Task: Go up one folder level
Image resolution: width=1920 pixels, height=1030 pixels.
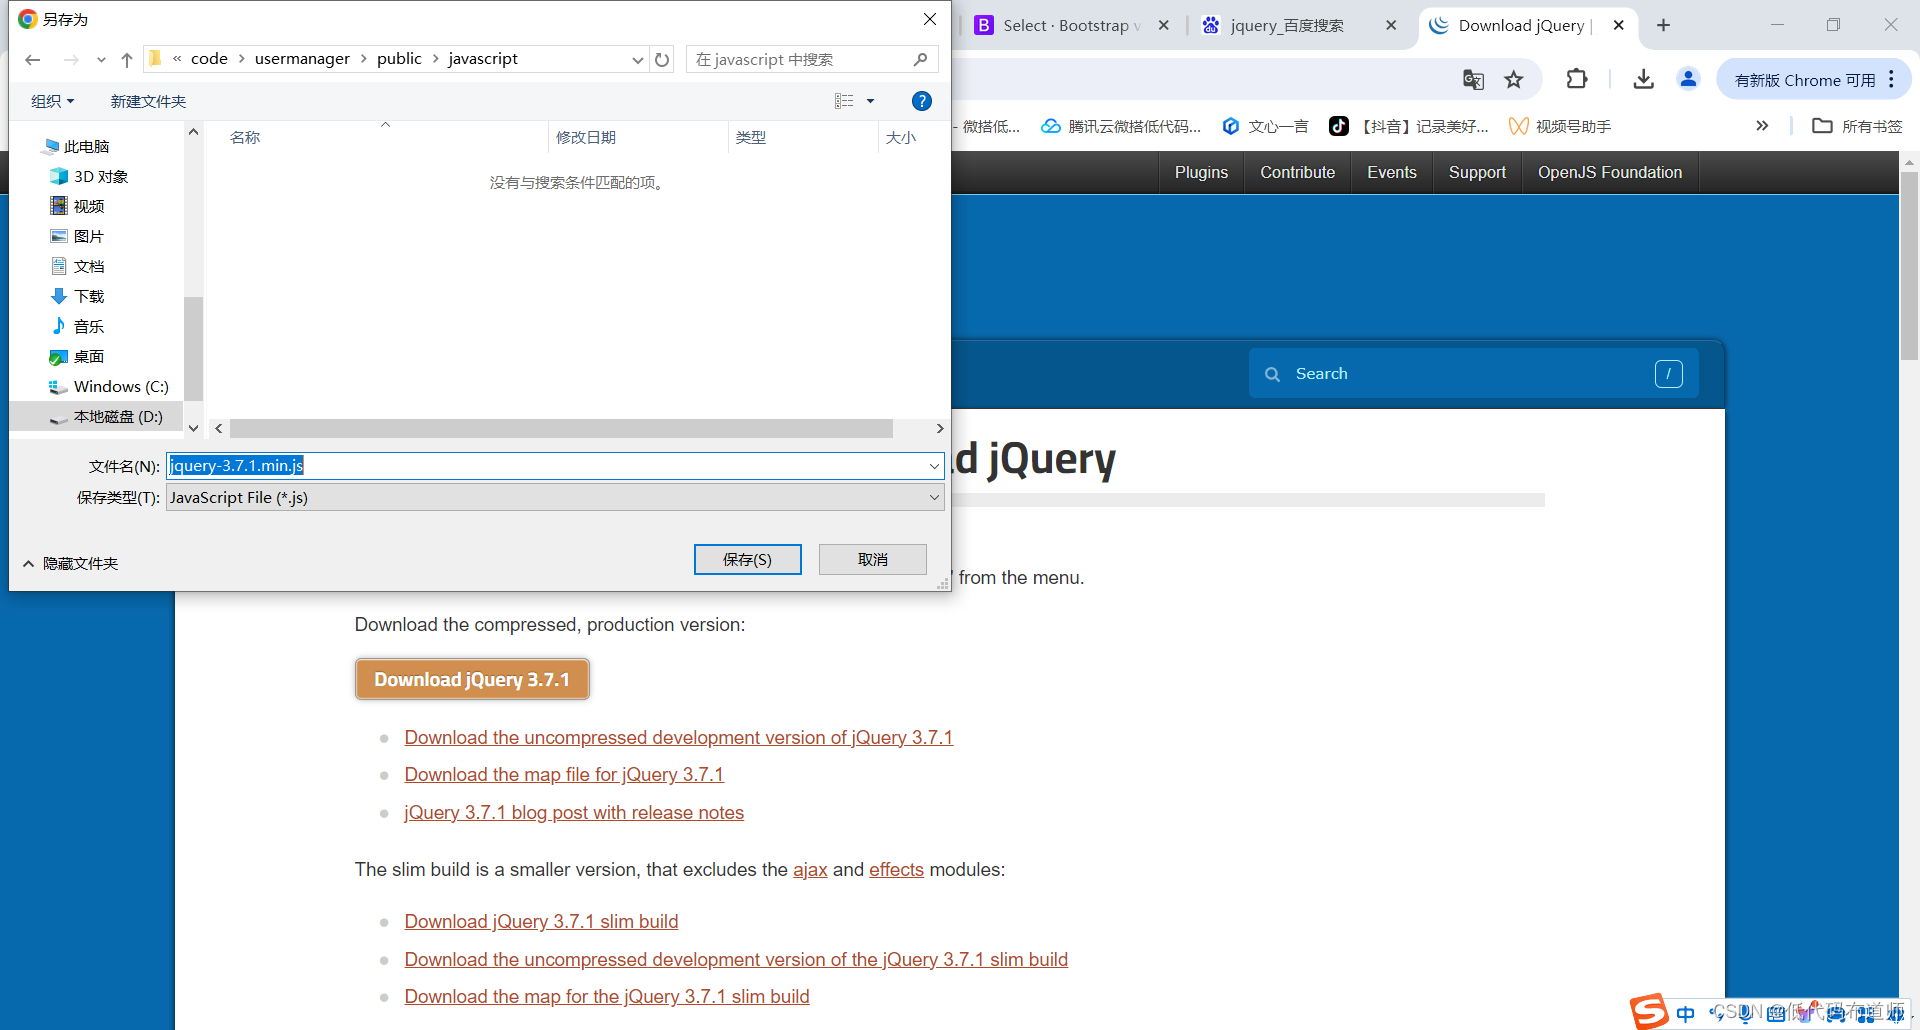Action: click(127, 60)
